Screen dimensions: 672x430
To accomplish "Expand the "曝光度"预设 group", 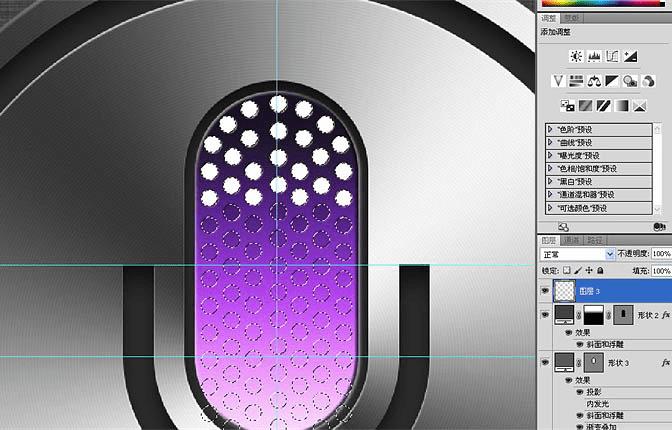I will pyautogui.click(x=550, y=155).
